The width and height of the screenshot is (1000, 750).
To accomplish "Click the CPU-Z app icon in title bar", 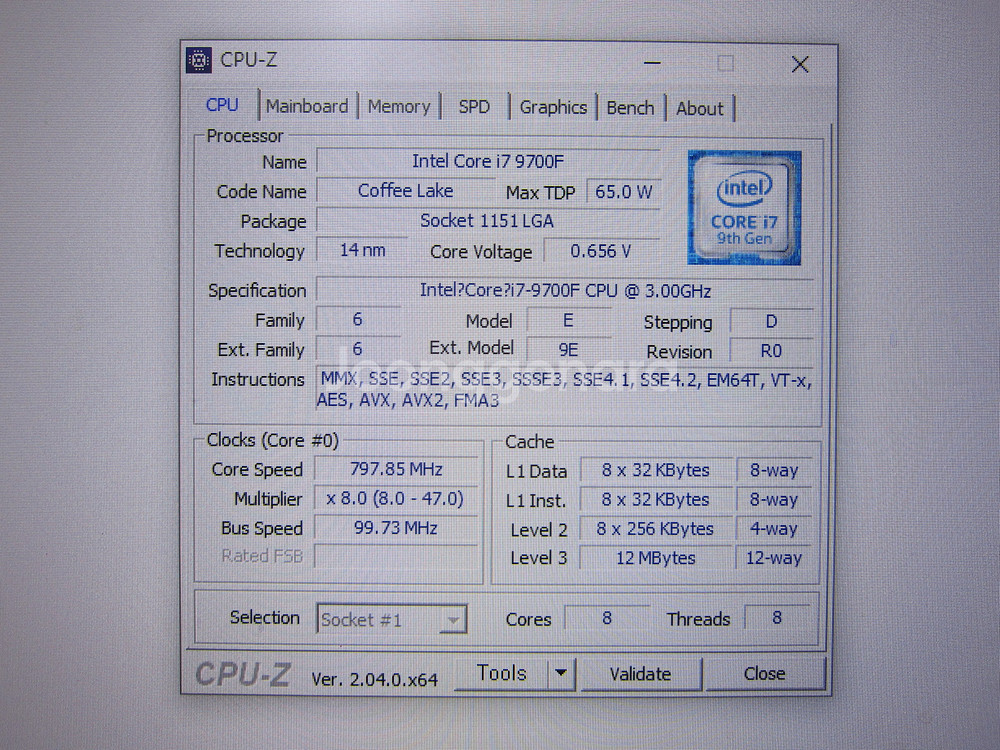I will click(x=198, y=61).
